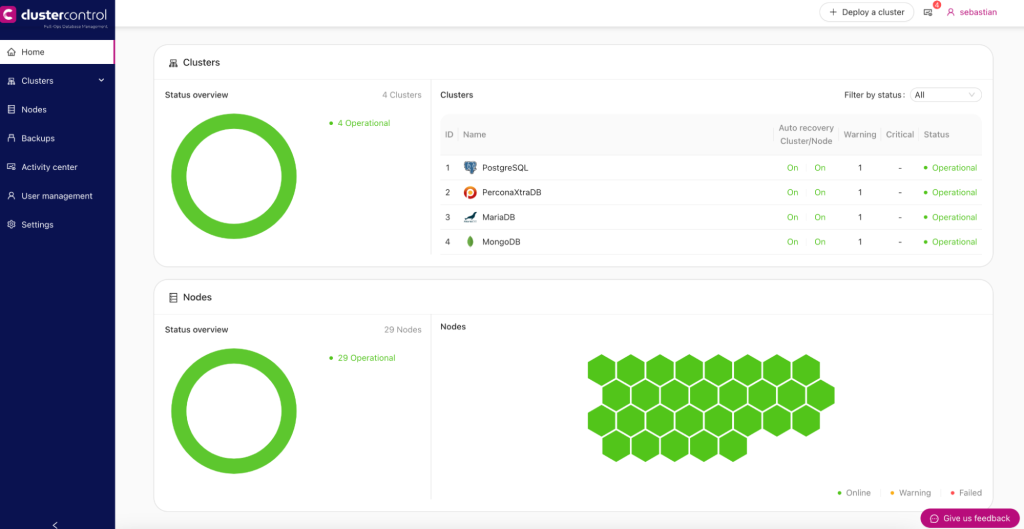Click the Backups sidebar icon

(x=11, y=138)
